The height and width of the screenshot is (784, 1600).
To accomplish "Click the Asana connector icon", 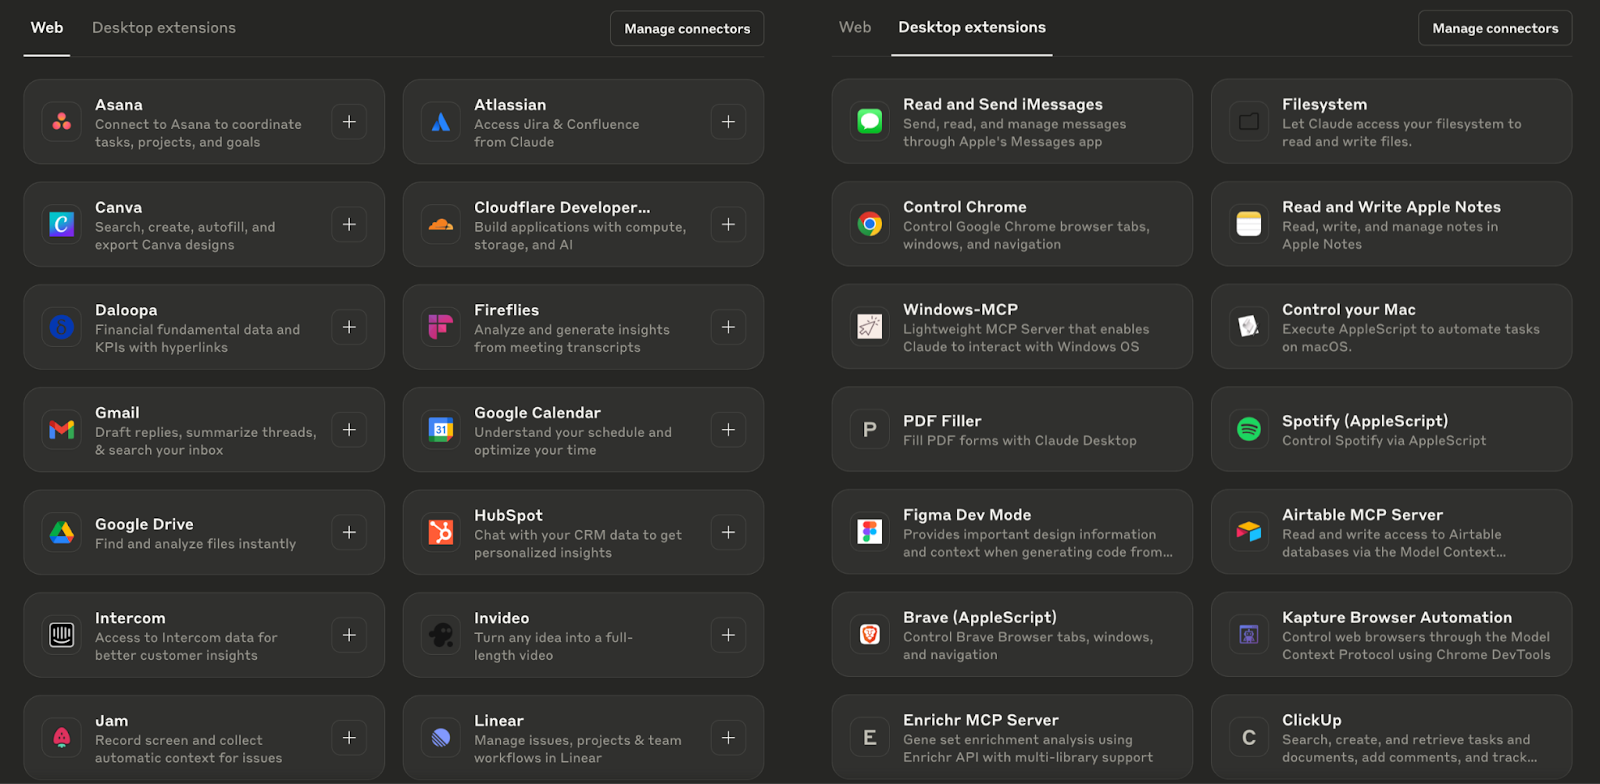I will point(62,122).
